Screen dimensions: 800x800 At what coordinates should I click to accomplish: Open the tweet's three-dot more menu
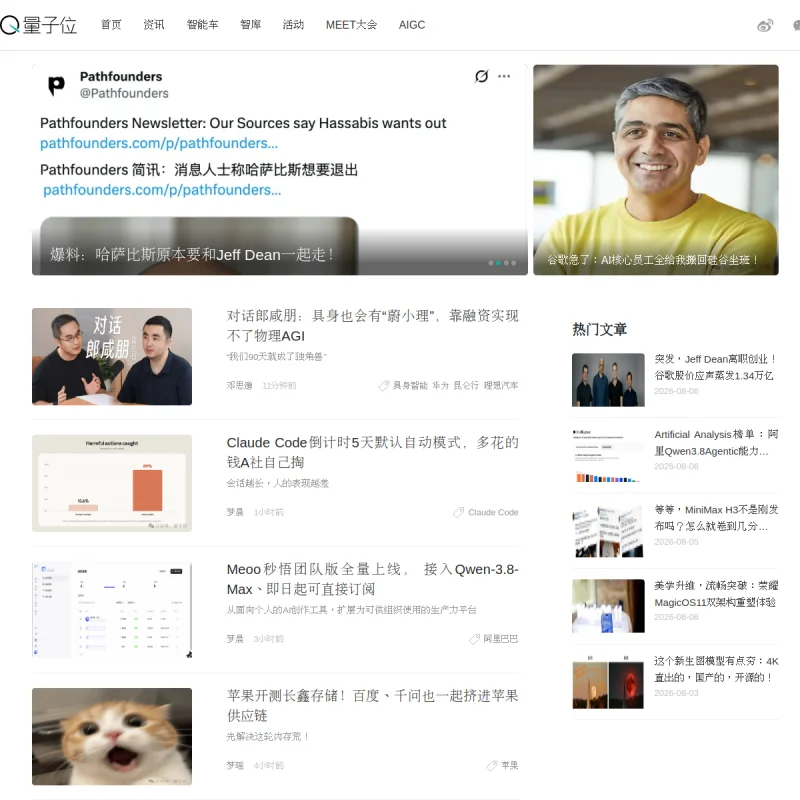click(504, 76)
